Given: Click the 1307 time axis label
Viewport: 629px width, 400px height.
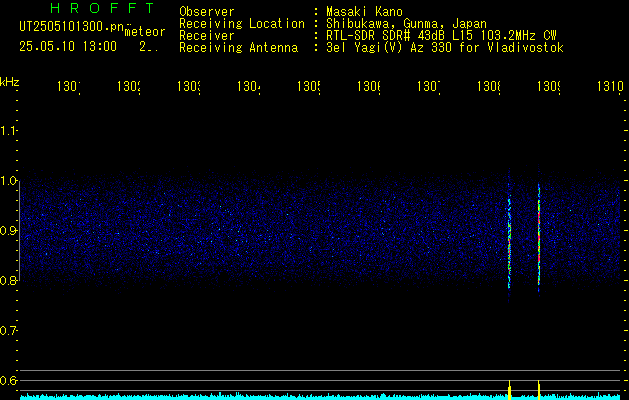Looking at the screenshot, I should [429, 86].
